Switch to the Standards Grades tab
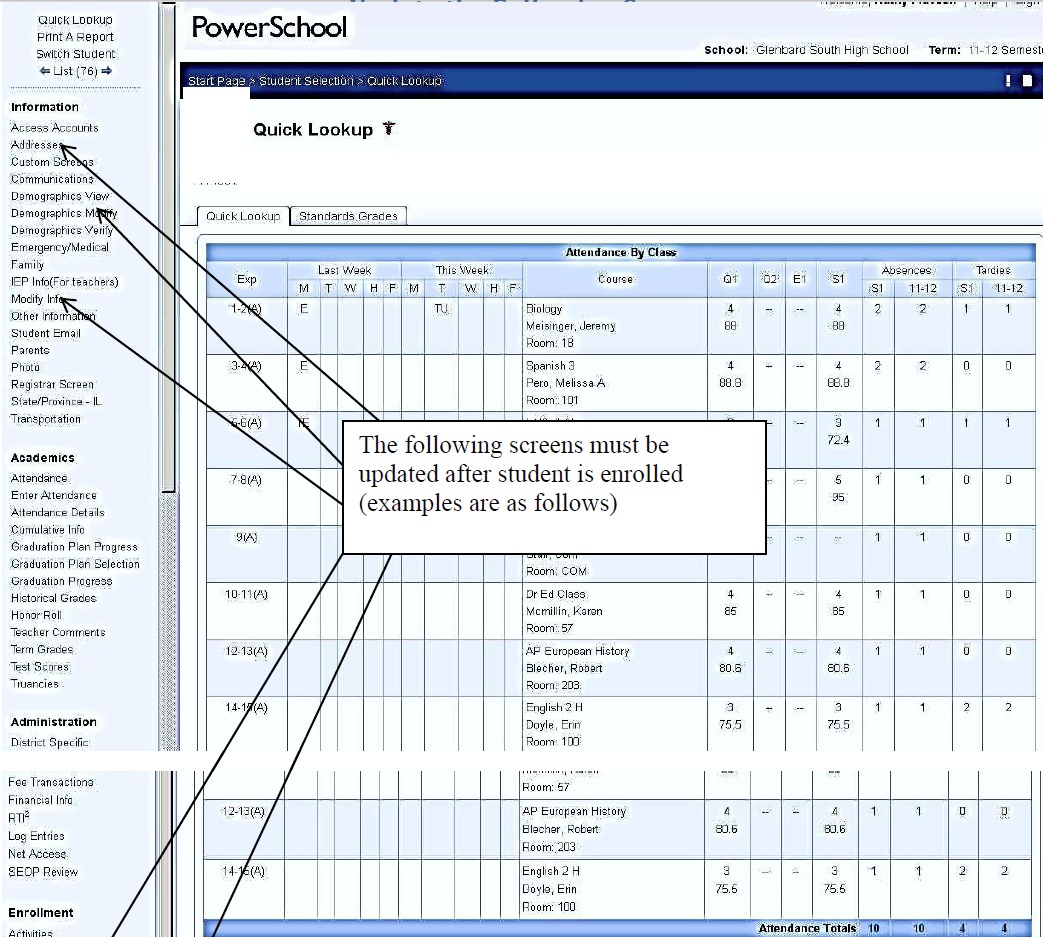 (x=348, y=216)
